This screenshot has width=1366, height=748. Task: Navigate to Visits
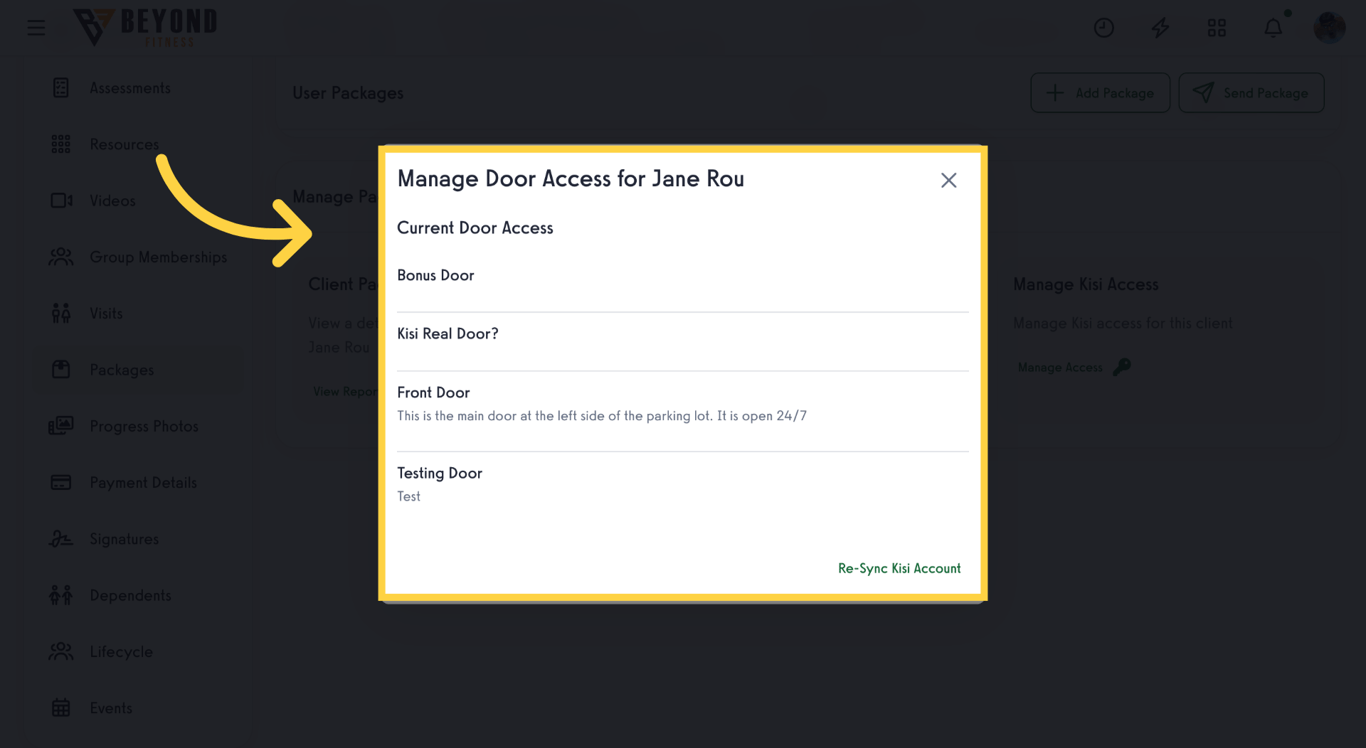pyautogui.click(x=106, y=313)
